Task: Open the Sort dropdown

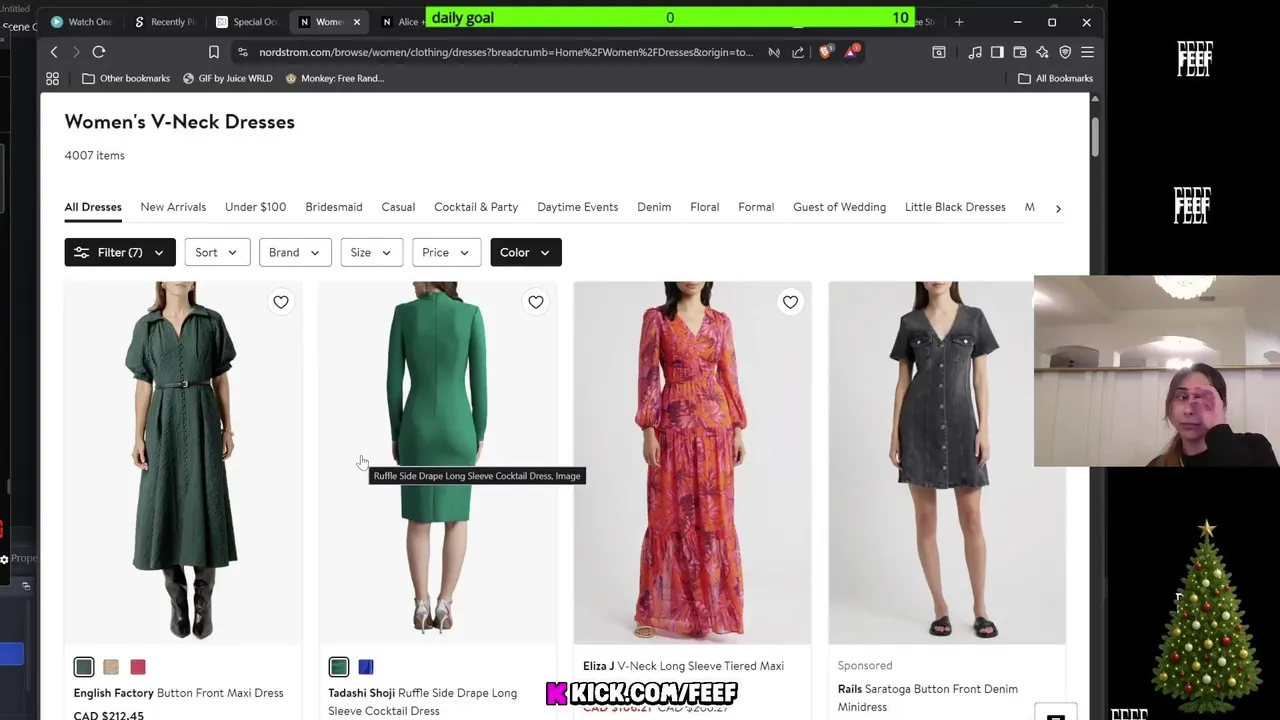Action: tap(217, 252)
